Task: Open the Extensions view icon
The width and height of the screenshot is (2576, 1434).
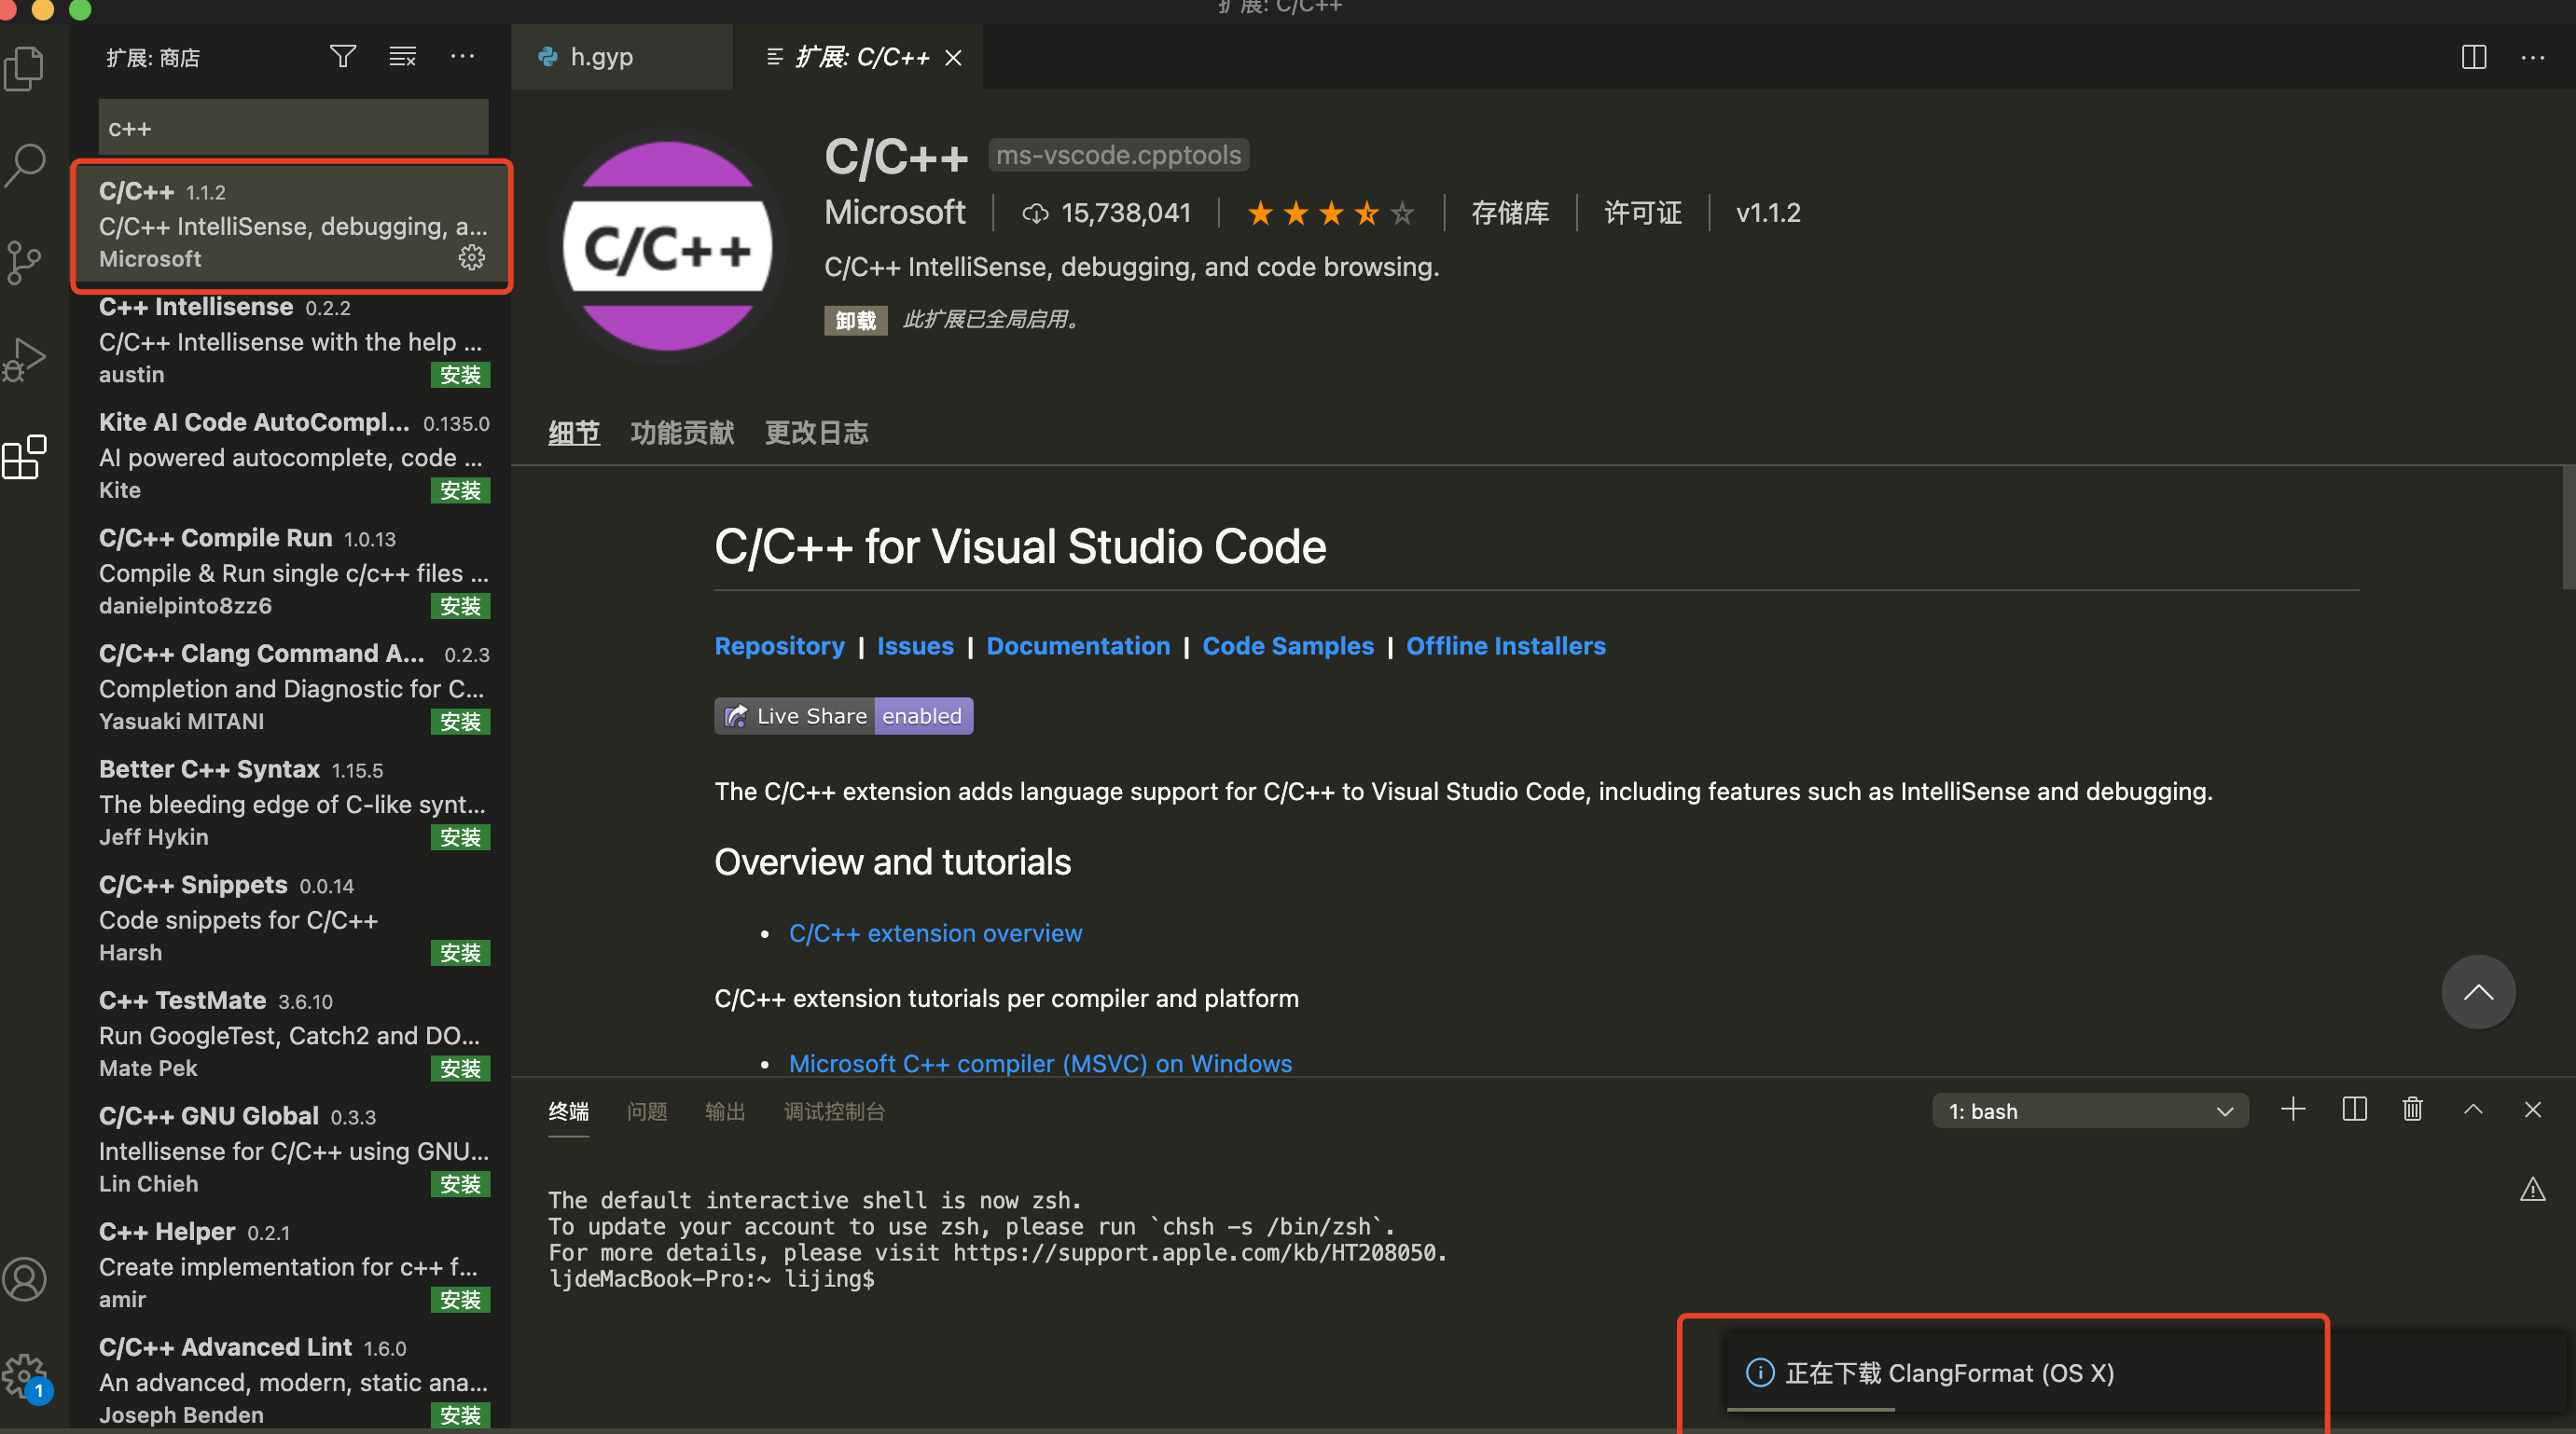Action: pyautogui.click(x=25, y=457)
